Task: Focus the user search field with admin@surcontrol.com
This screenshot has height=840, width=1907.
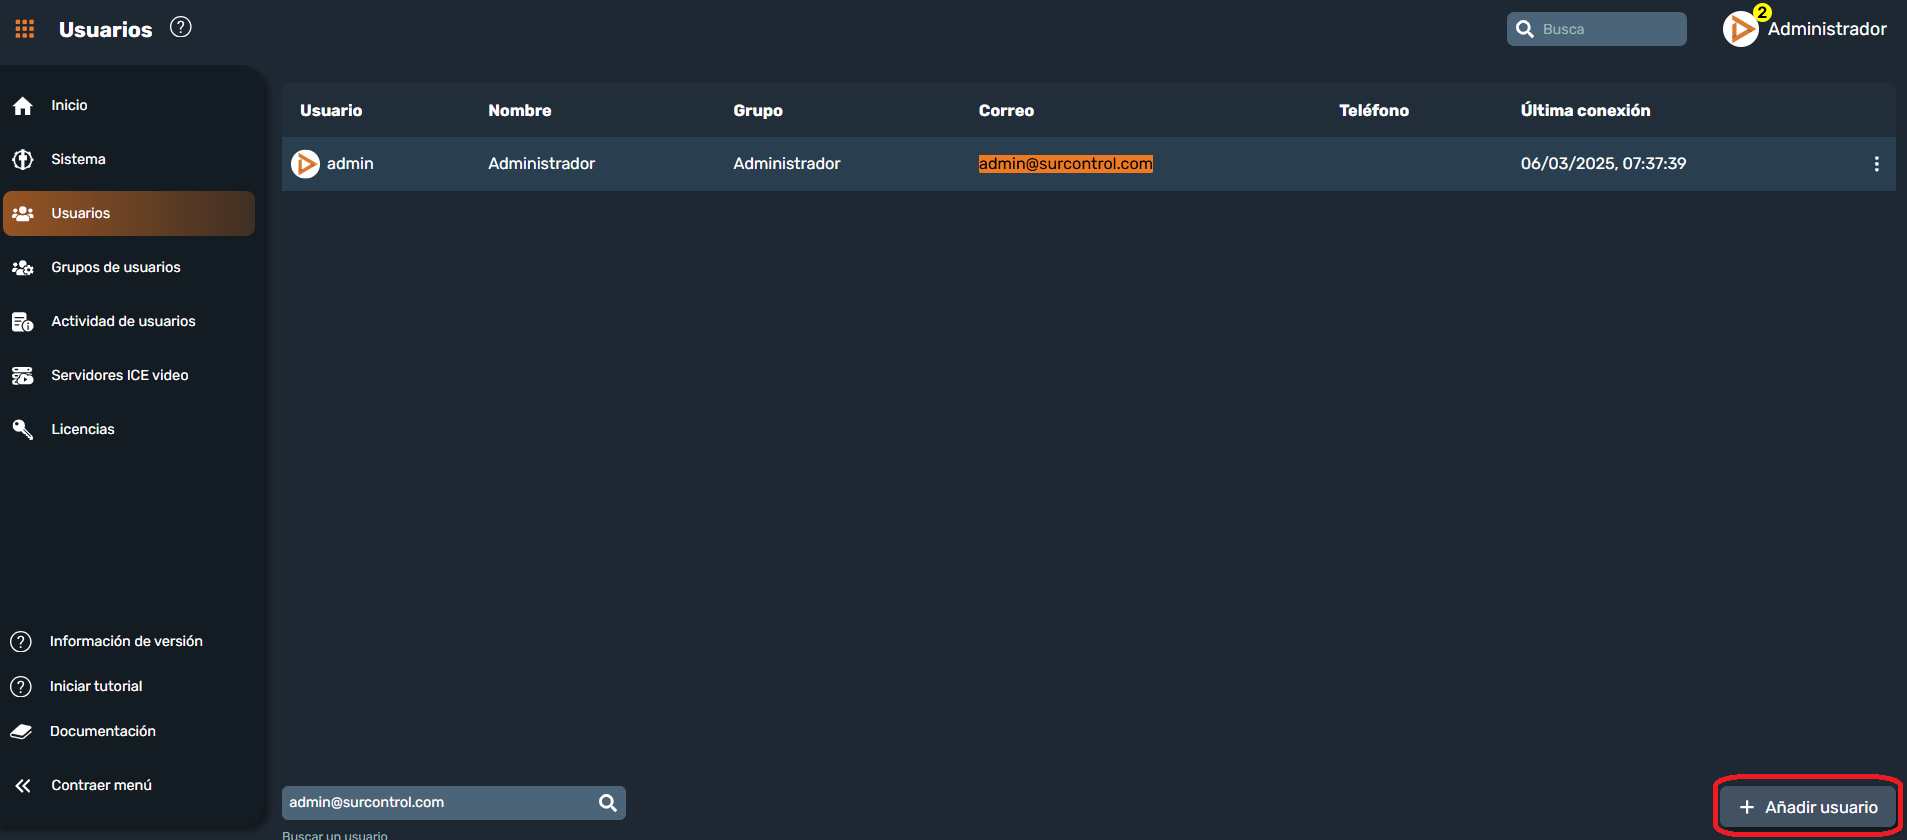Action: tap(454, 802)
